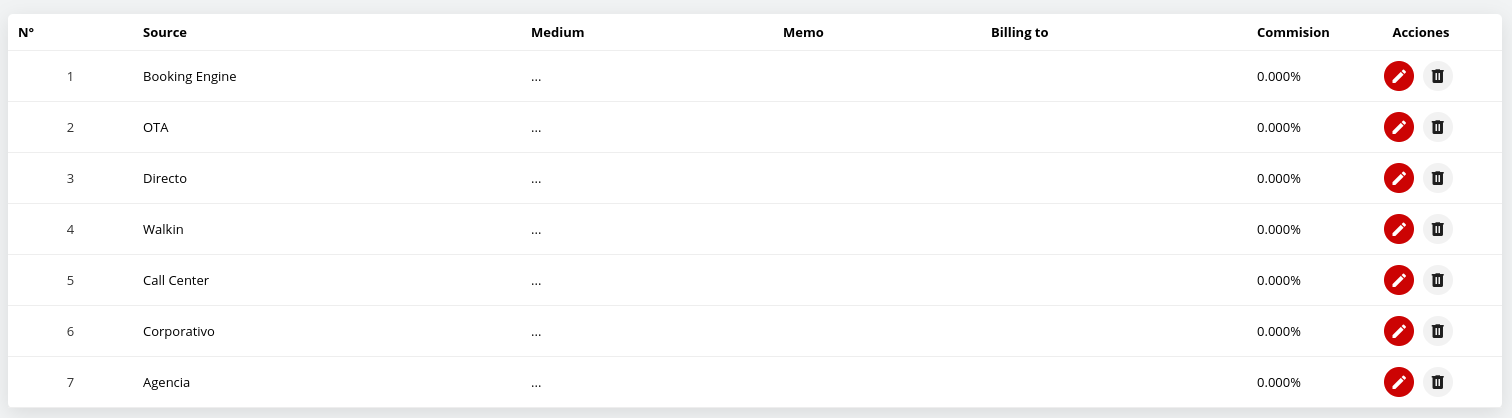This screenshot has height=418, width=1512.
Task: Select the Corporativo source name cell
Action: [179, 331]
